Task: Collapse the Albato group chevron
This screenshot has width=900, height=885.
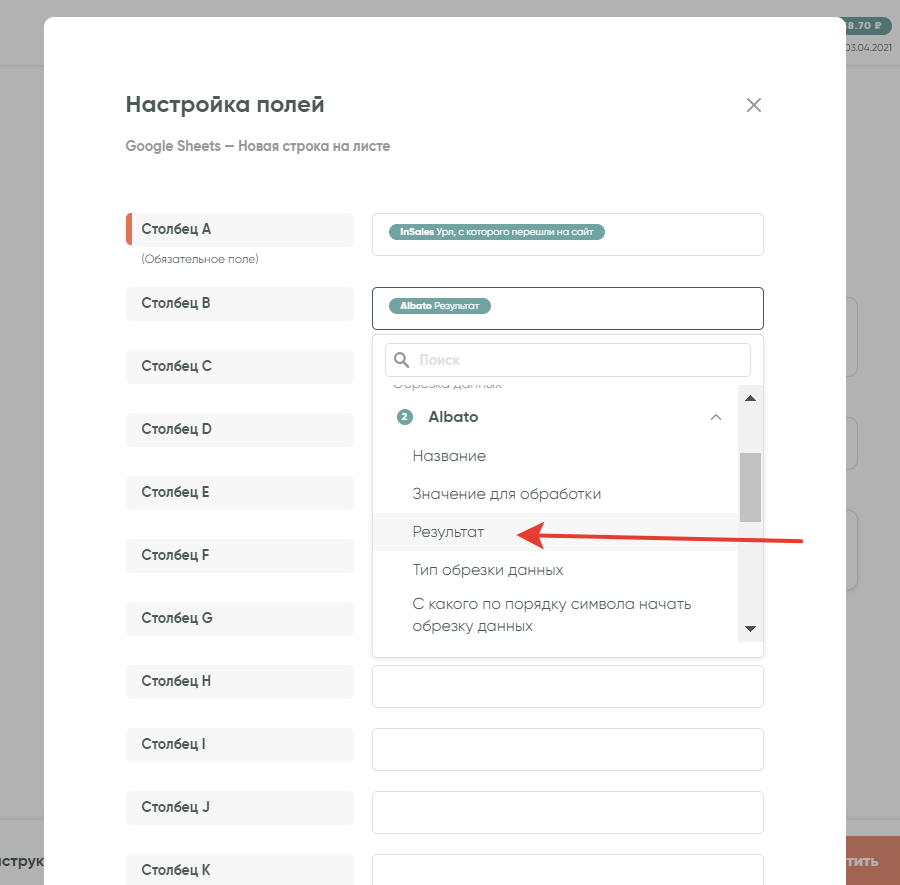Action: click(715, 417)
